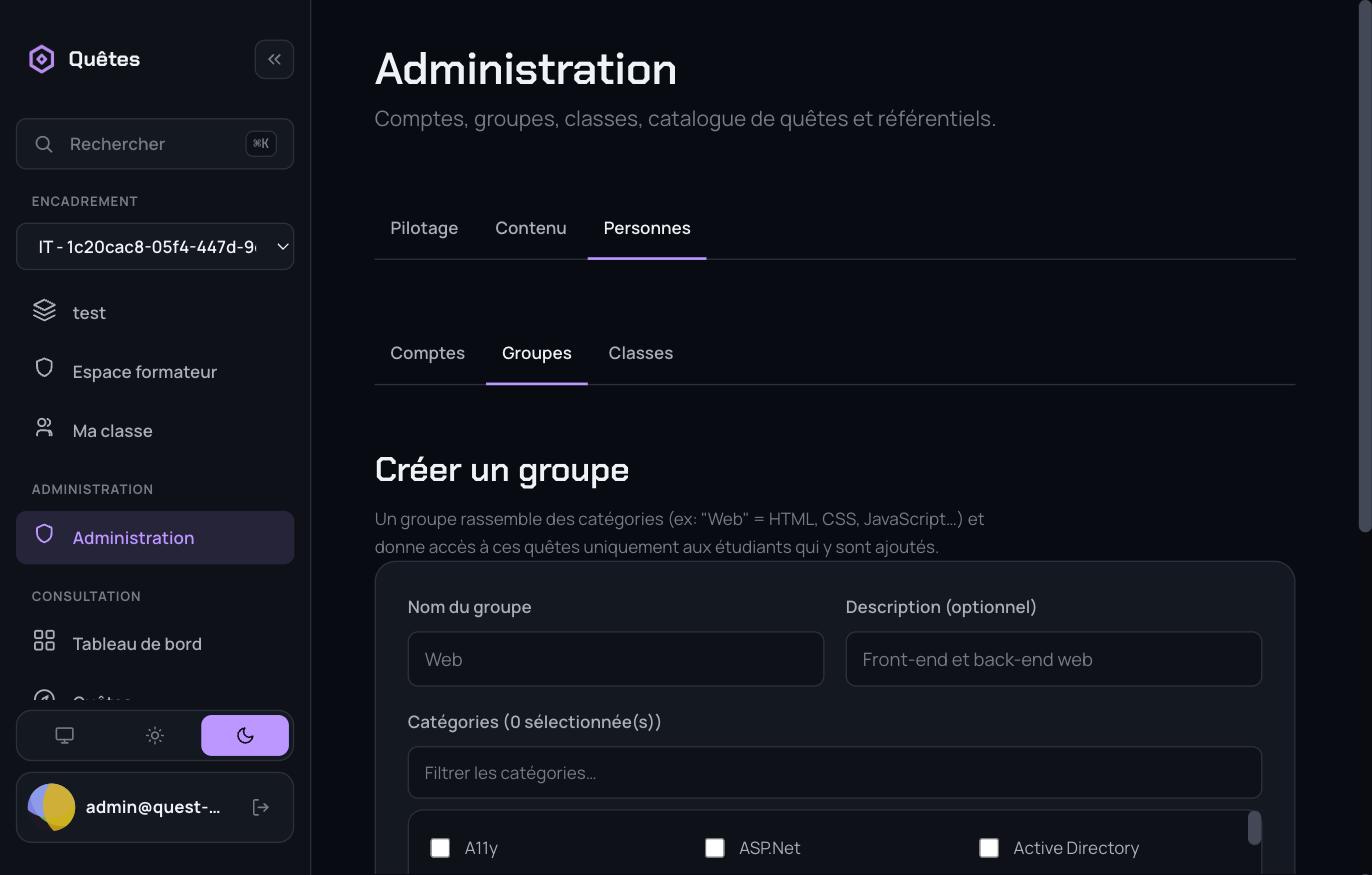The height and width of the screenshot is (875, 1372).
Task: Click the Nom du groupe field
Action: 616,659
